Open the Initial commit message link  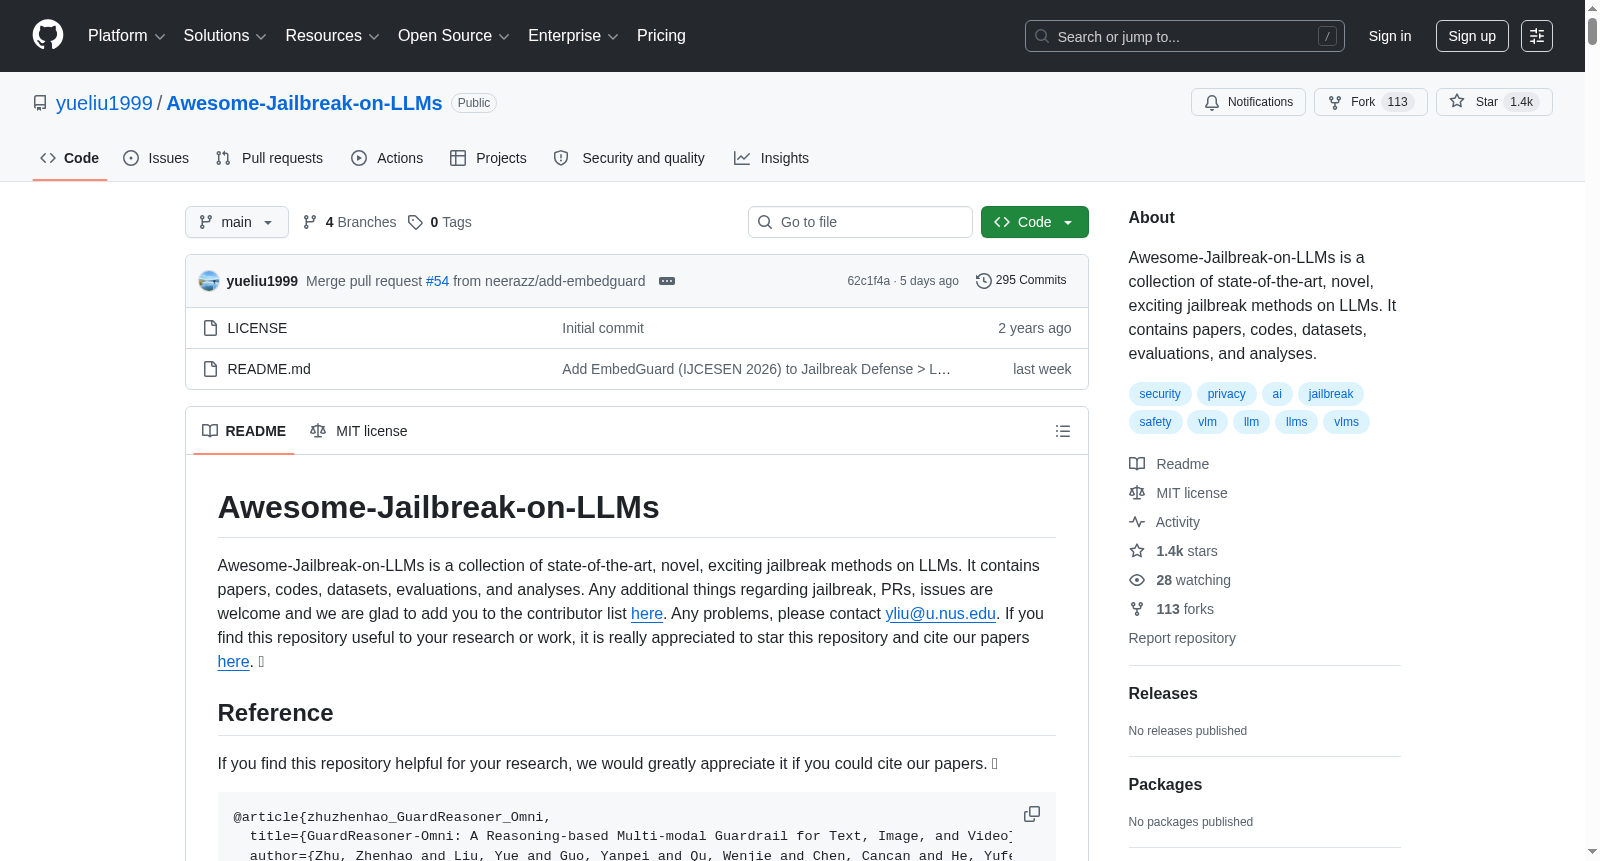[x=603, y=328]
